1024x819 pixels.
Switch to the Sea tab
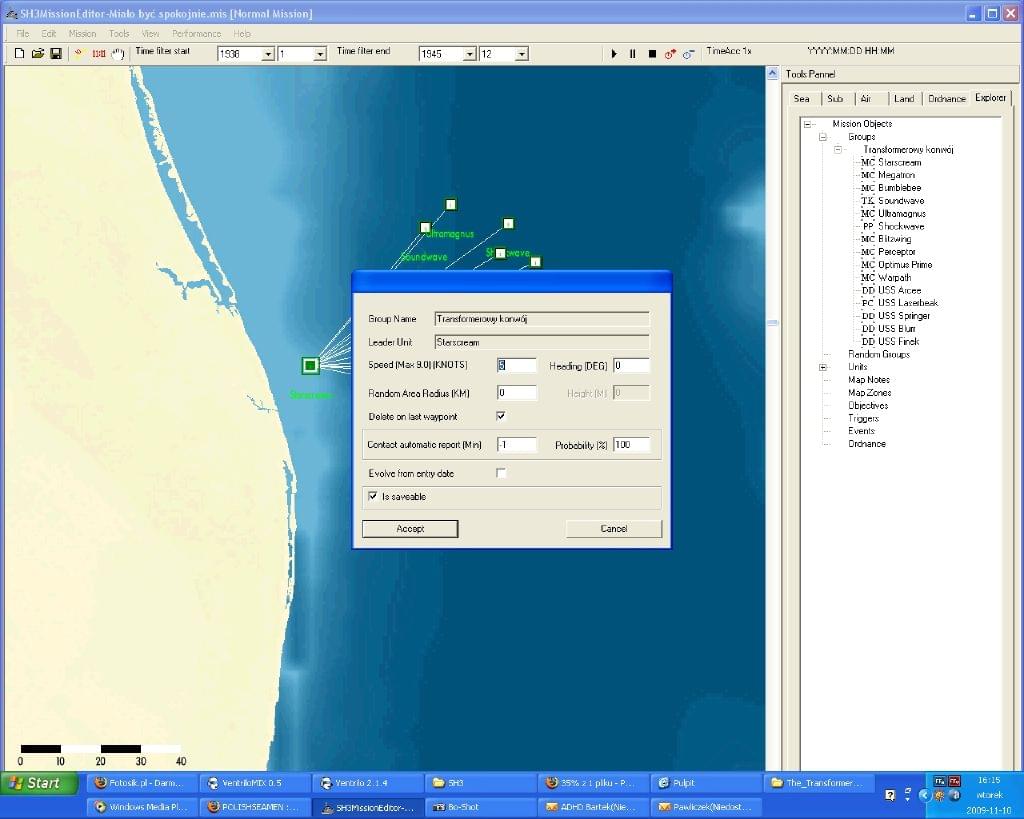click(x=802, y=99)
